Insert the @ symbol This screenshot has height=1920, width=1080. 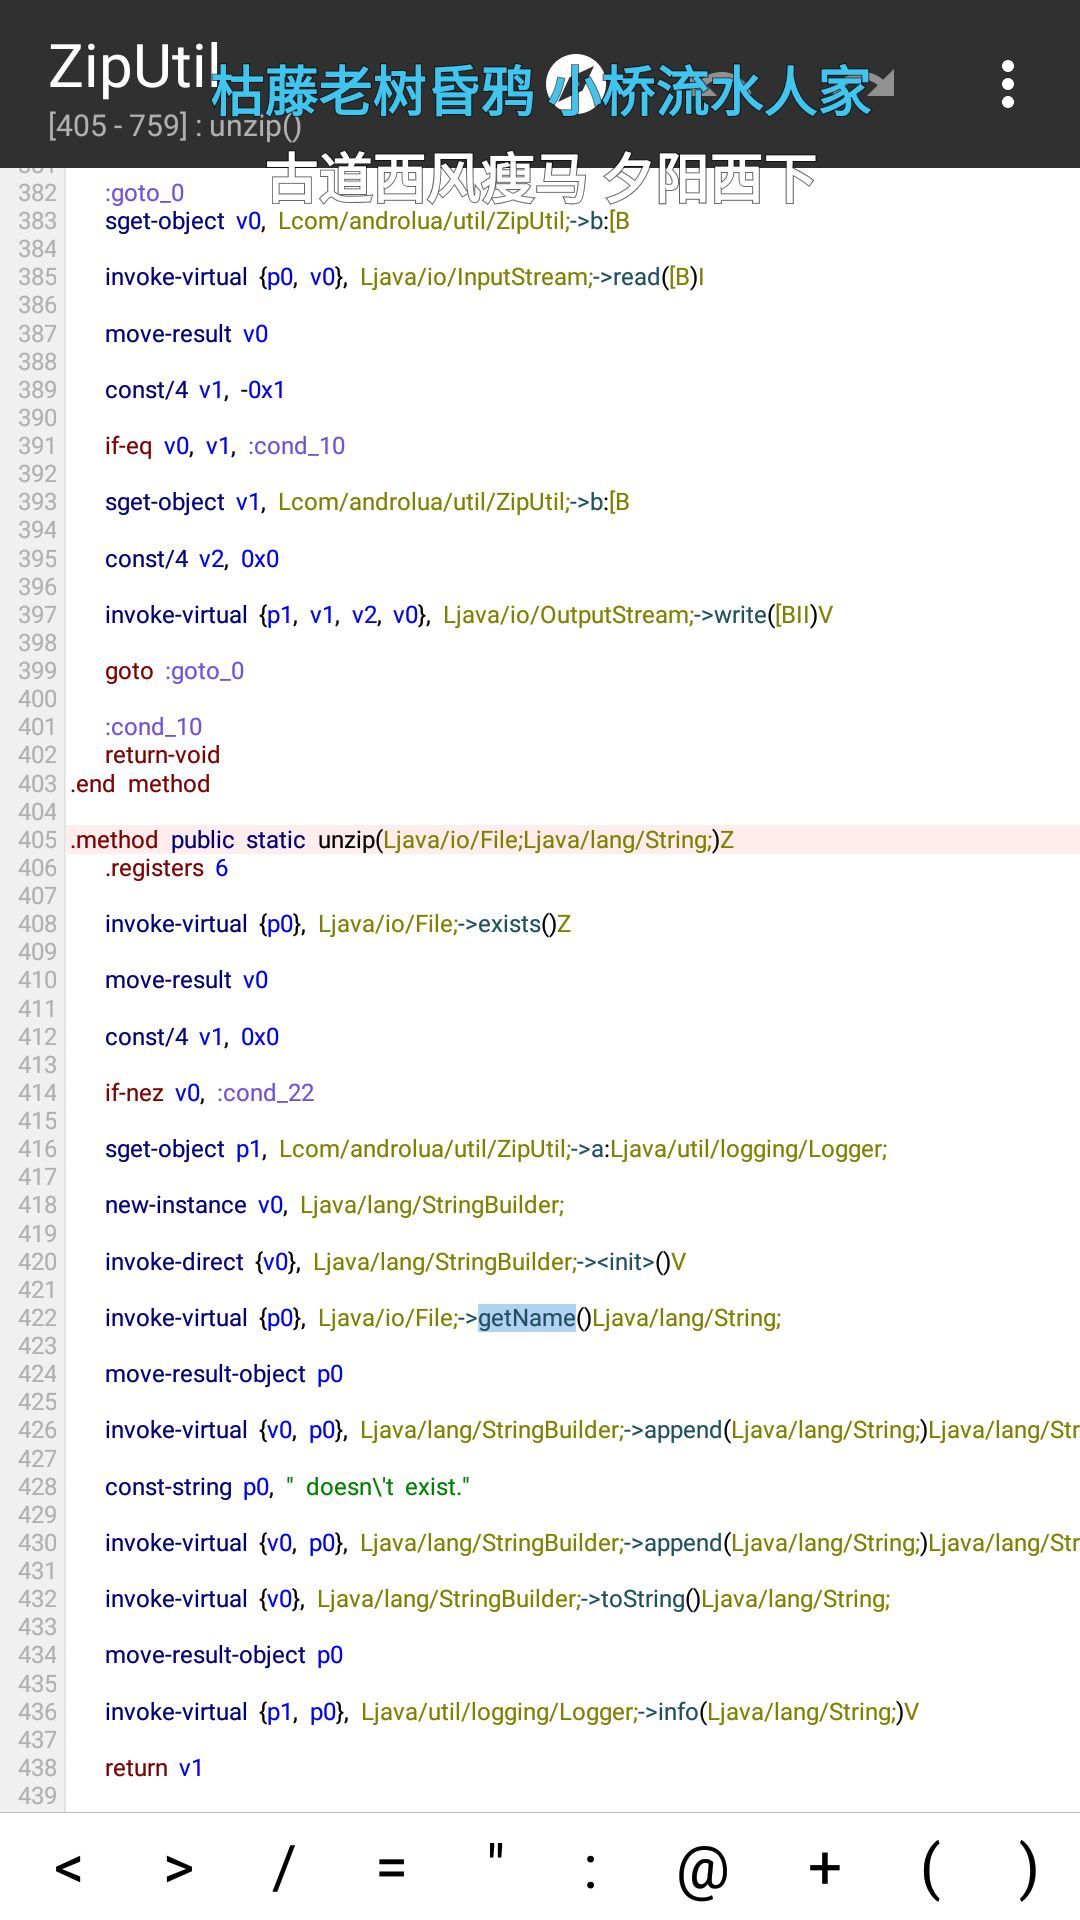[x=702, y=1871]
